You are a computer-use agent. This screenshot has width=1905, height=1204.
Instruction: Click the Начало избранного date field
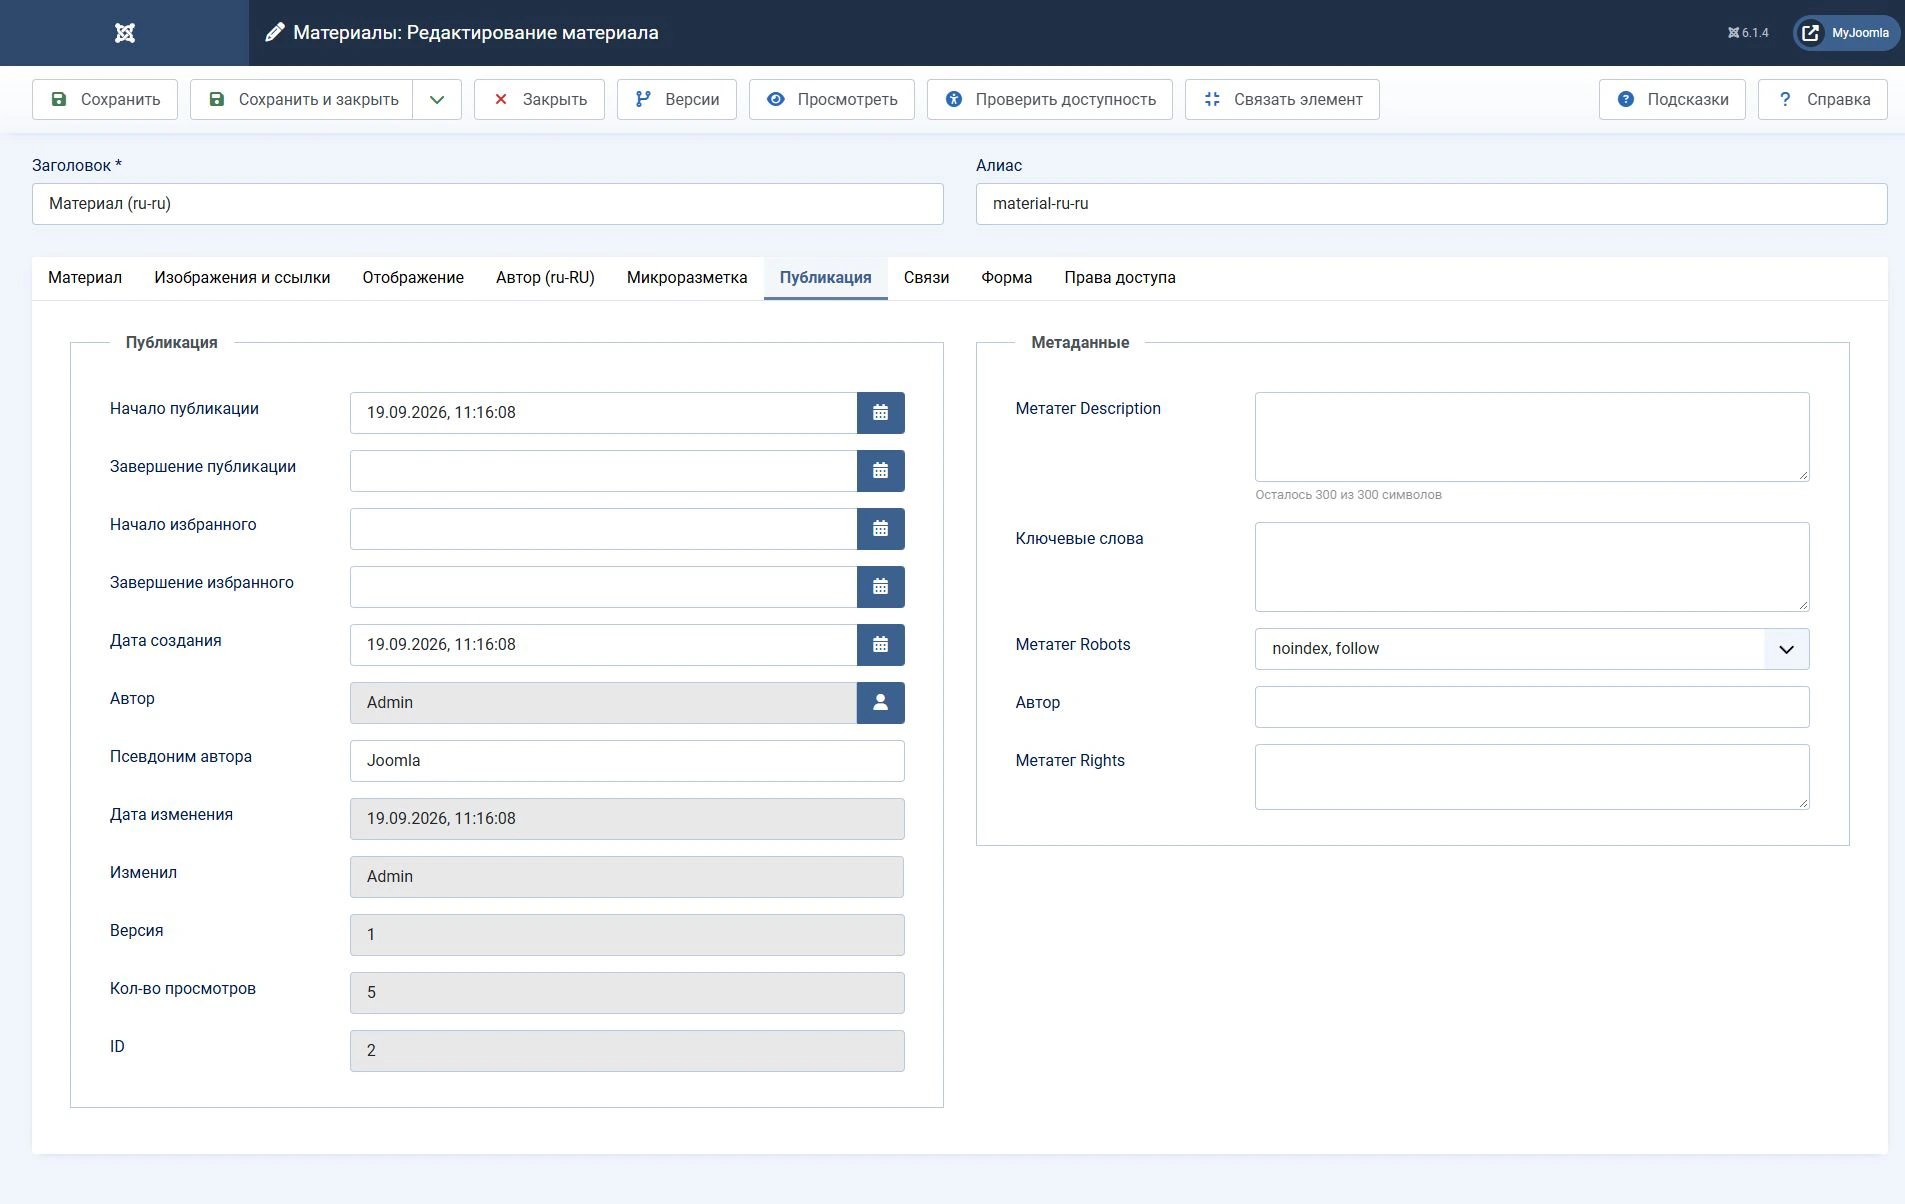[x=603, y=529]
